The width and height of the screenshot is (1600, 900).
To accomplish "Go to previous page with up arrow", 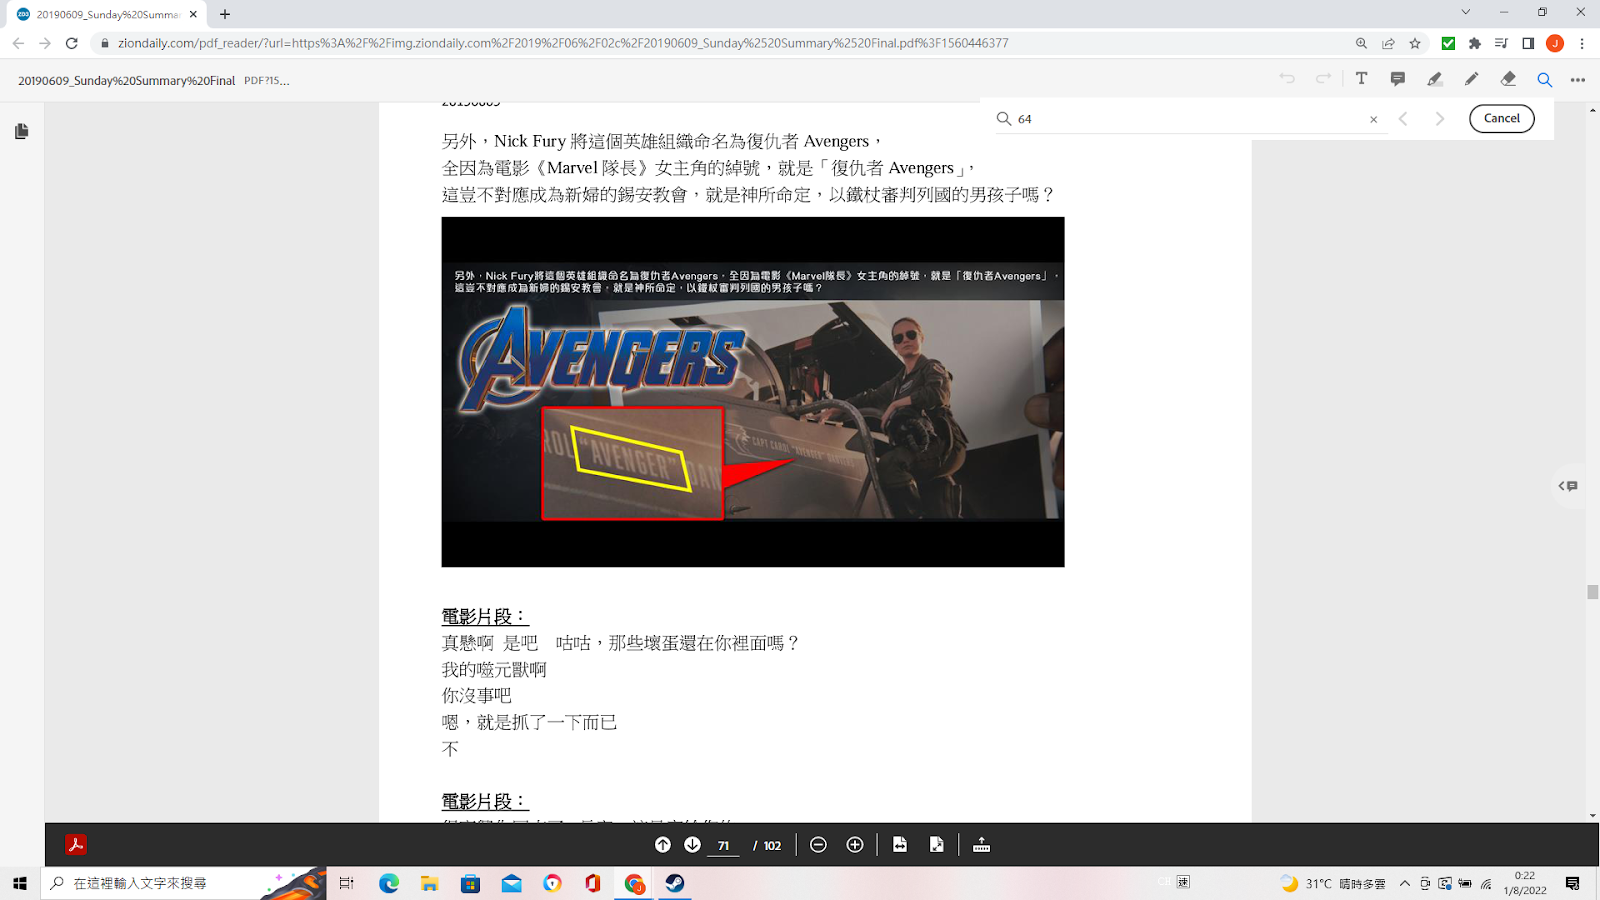I will [x=663, y=845].
